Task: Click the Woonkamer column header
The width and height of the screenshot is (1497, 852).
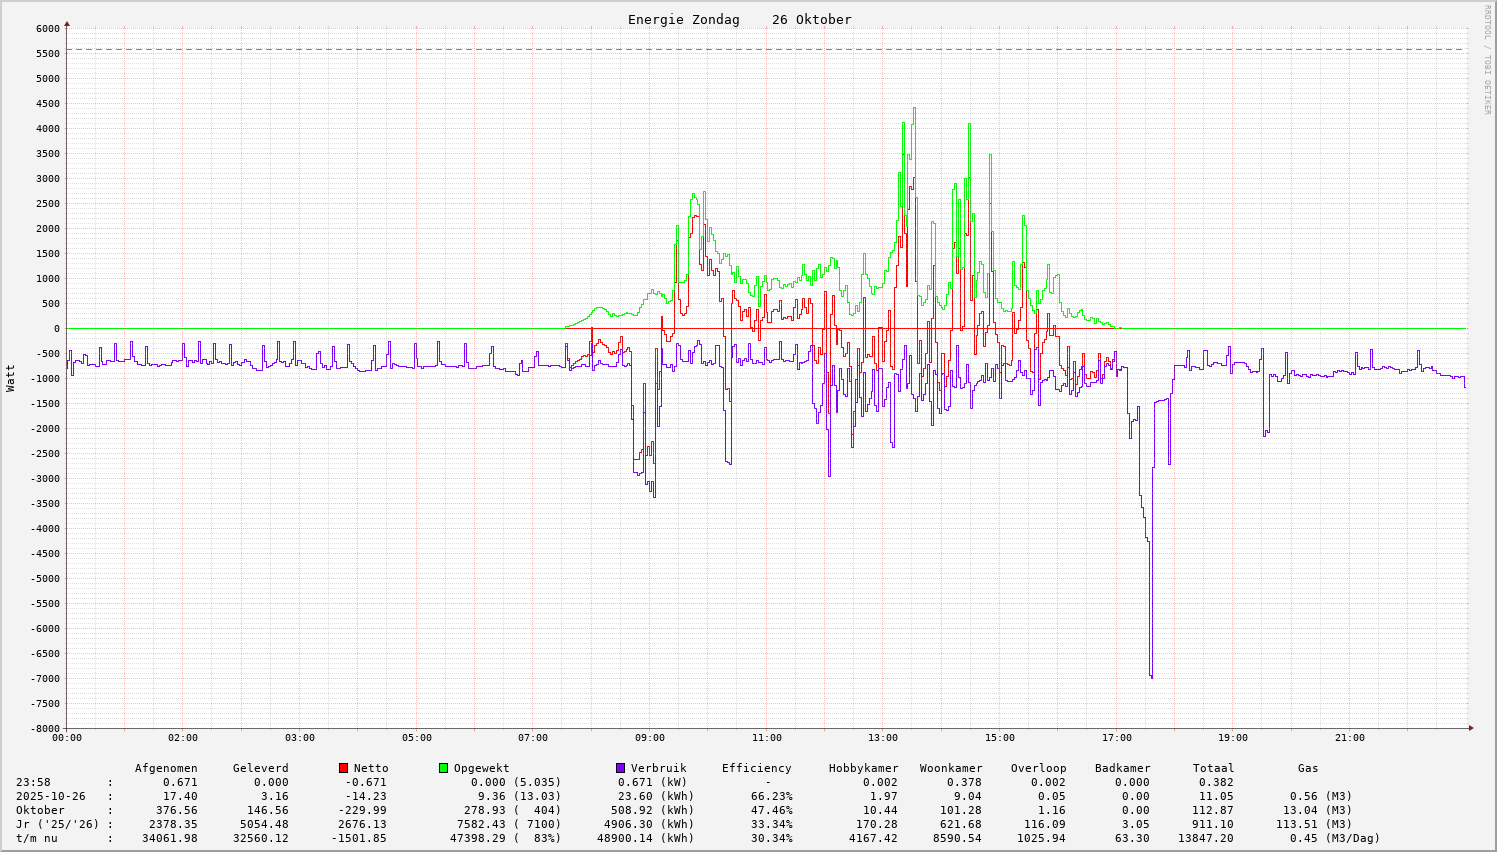Action: tap(950, 768)
